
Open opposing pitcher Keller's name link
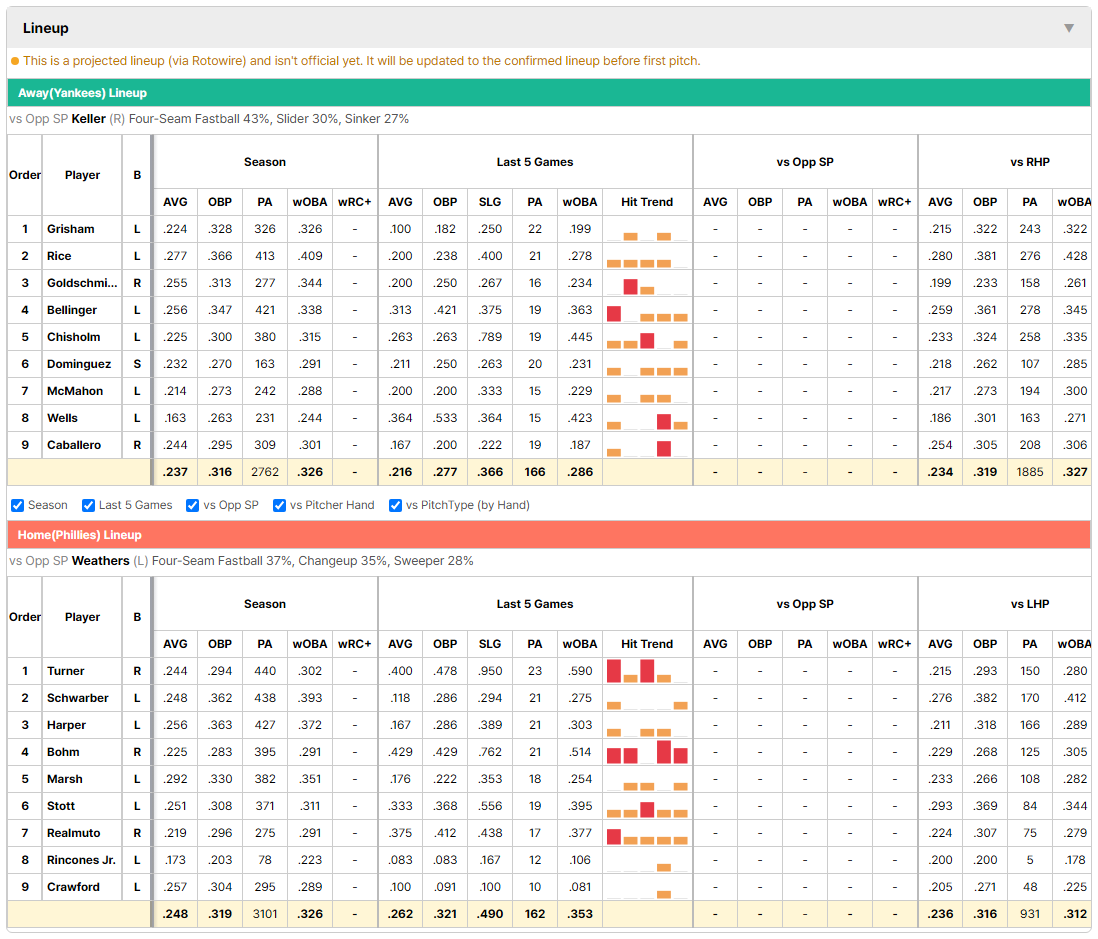(x=88, y=119)
